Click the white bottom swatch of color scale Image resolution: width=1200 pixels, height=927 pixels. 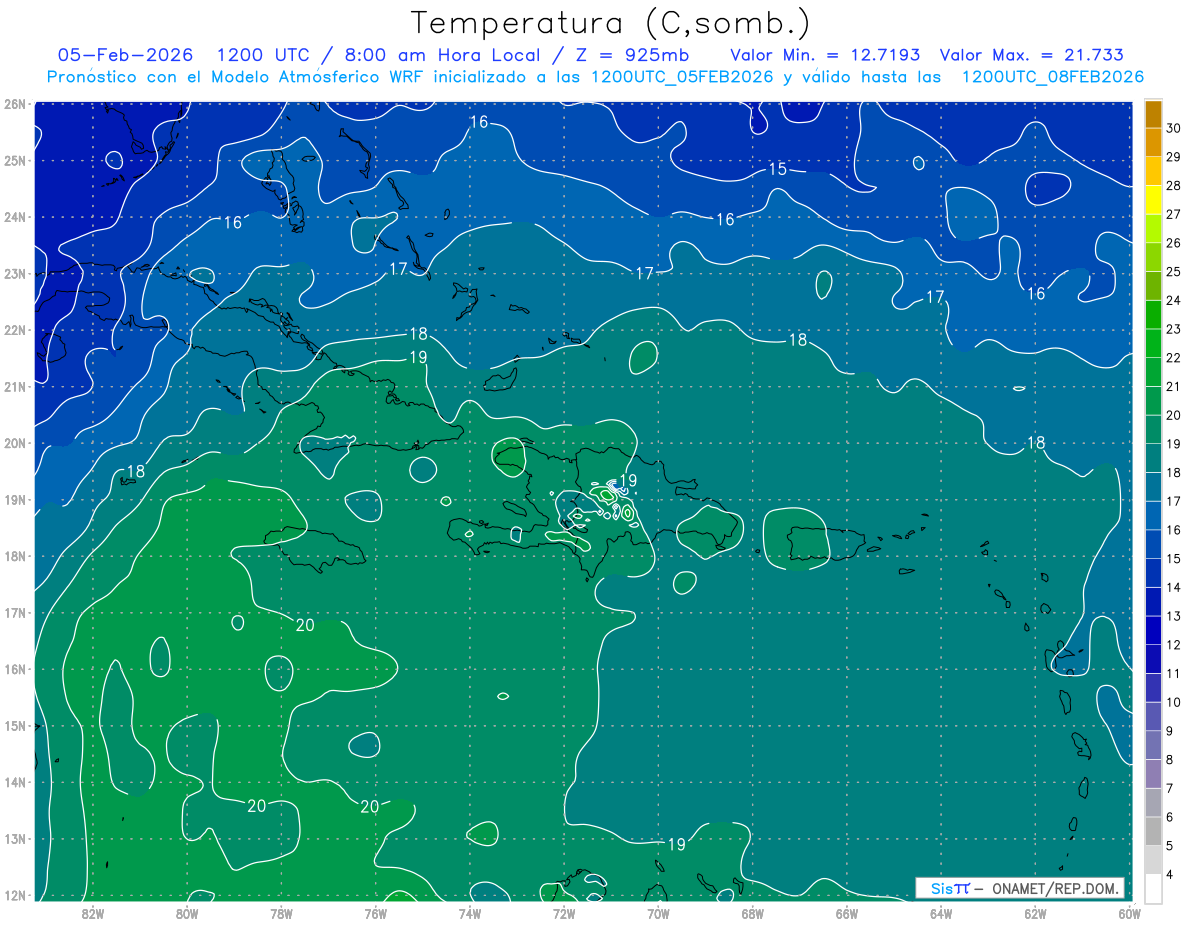[x=1154, y=888]
